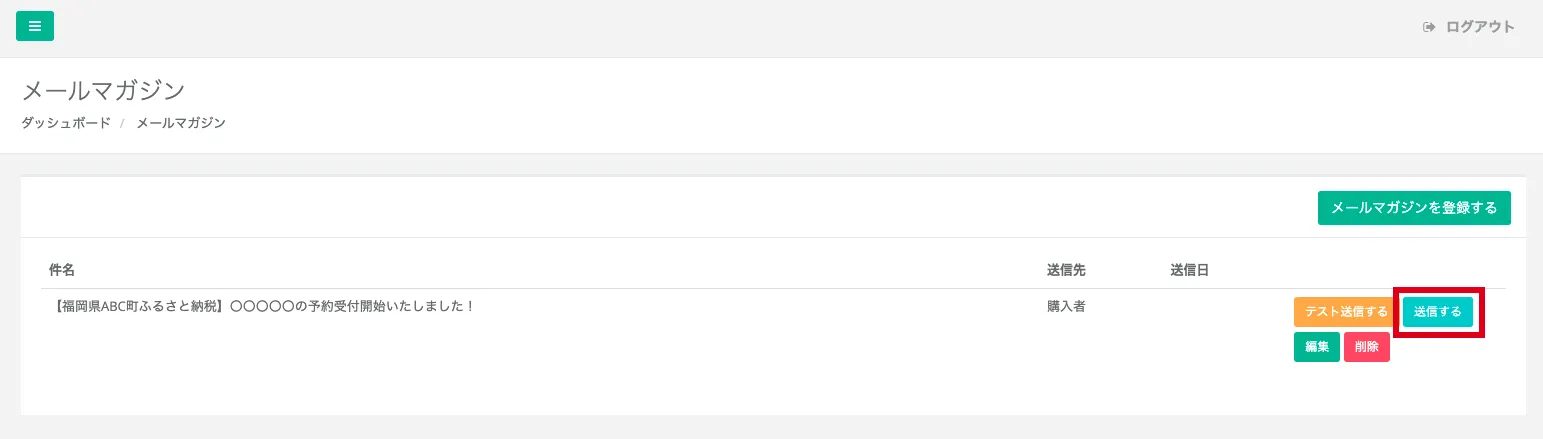Click the 送信先 column header
Viewport: 1543px width, 439px height.
(1066, 270)
